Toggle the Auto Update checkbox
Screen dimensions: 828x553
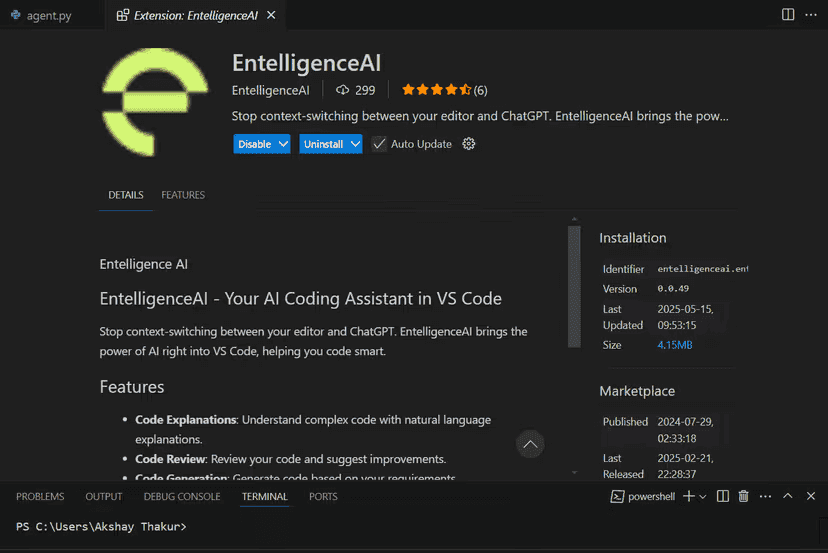coord(379,144)
